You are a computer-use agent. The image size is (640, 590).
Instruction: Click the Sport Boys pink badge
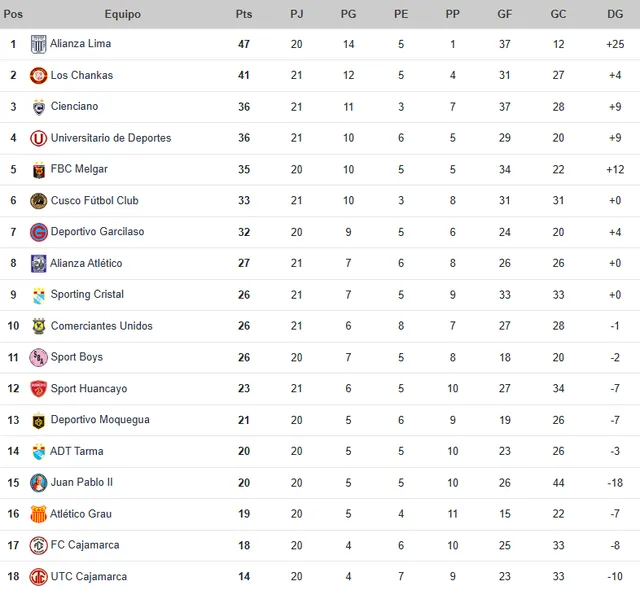coord(38,357)
